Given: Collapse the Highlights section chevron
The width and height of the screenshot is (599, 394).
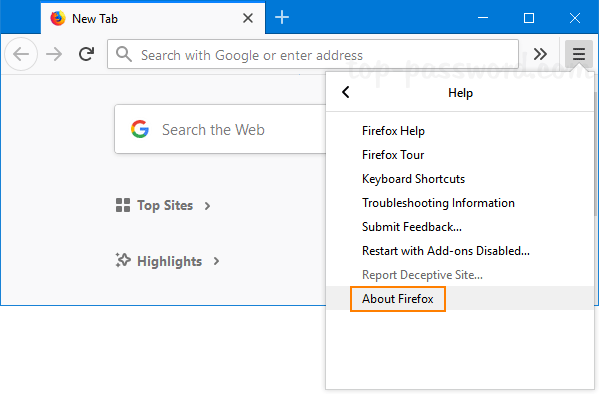Looking at the screenshot, I should click(217, 261).
